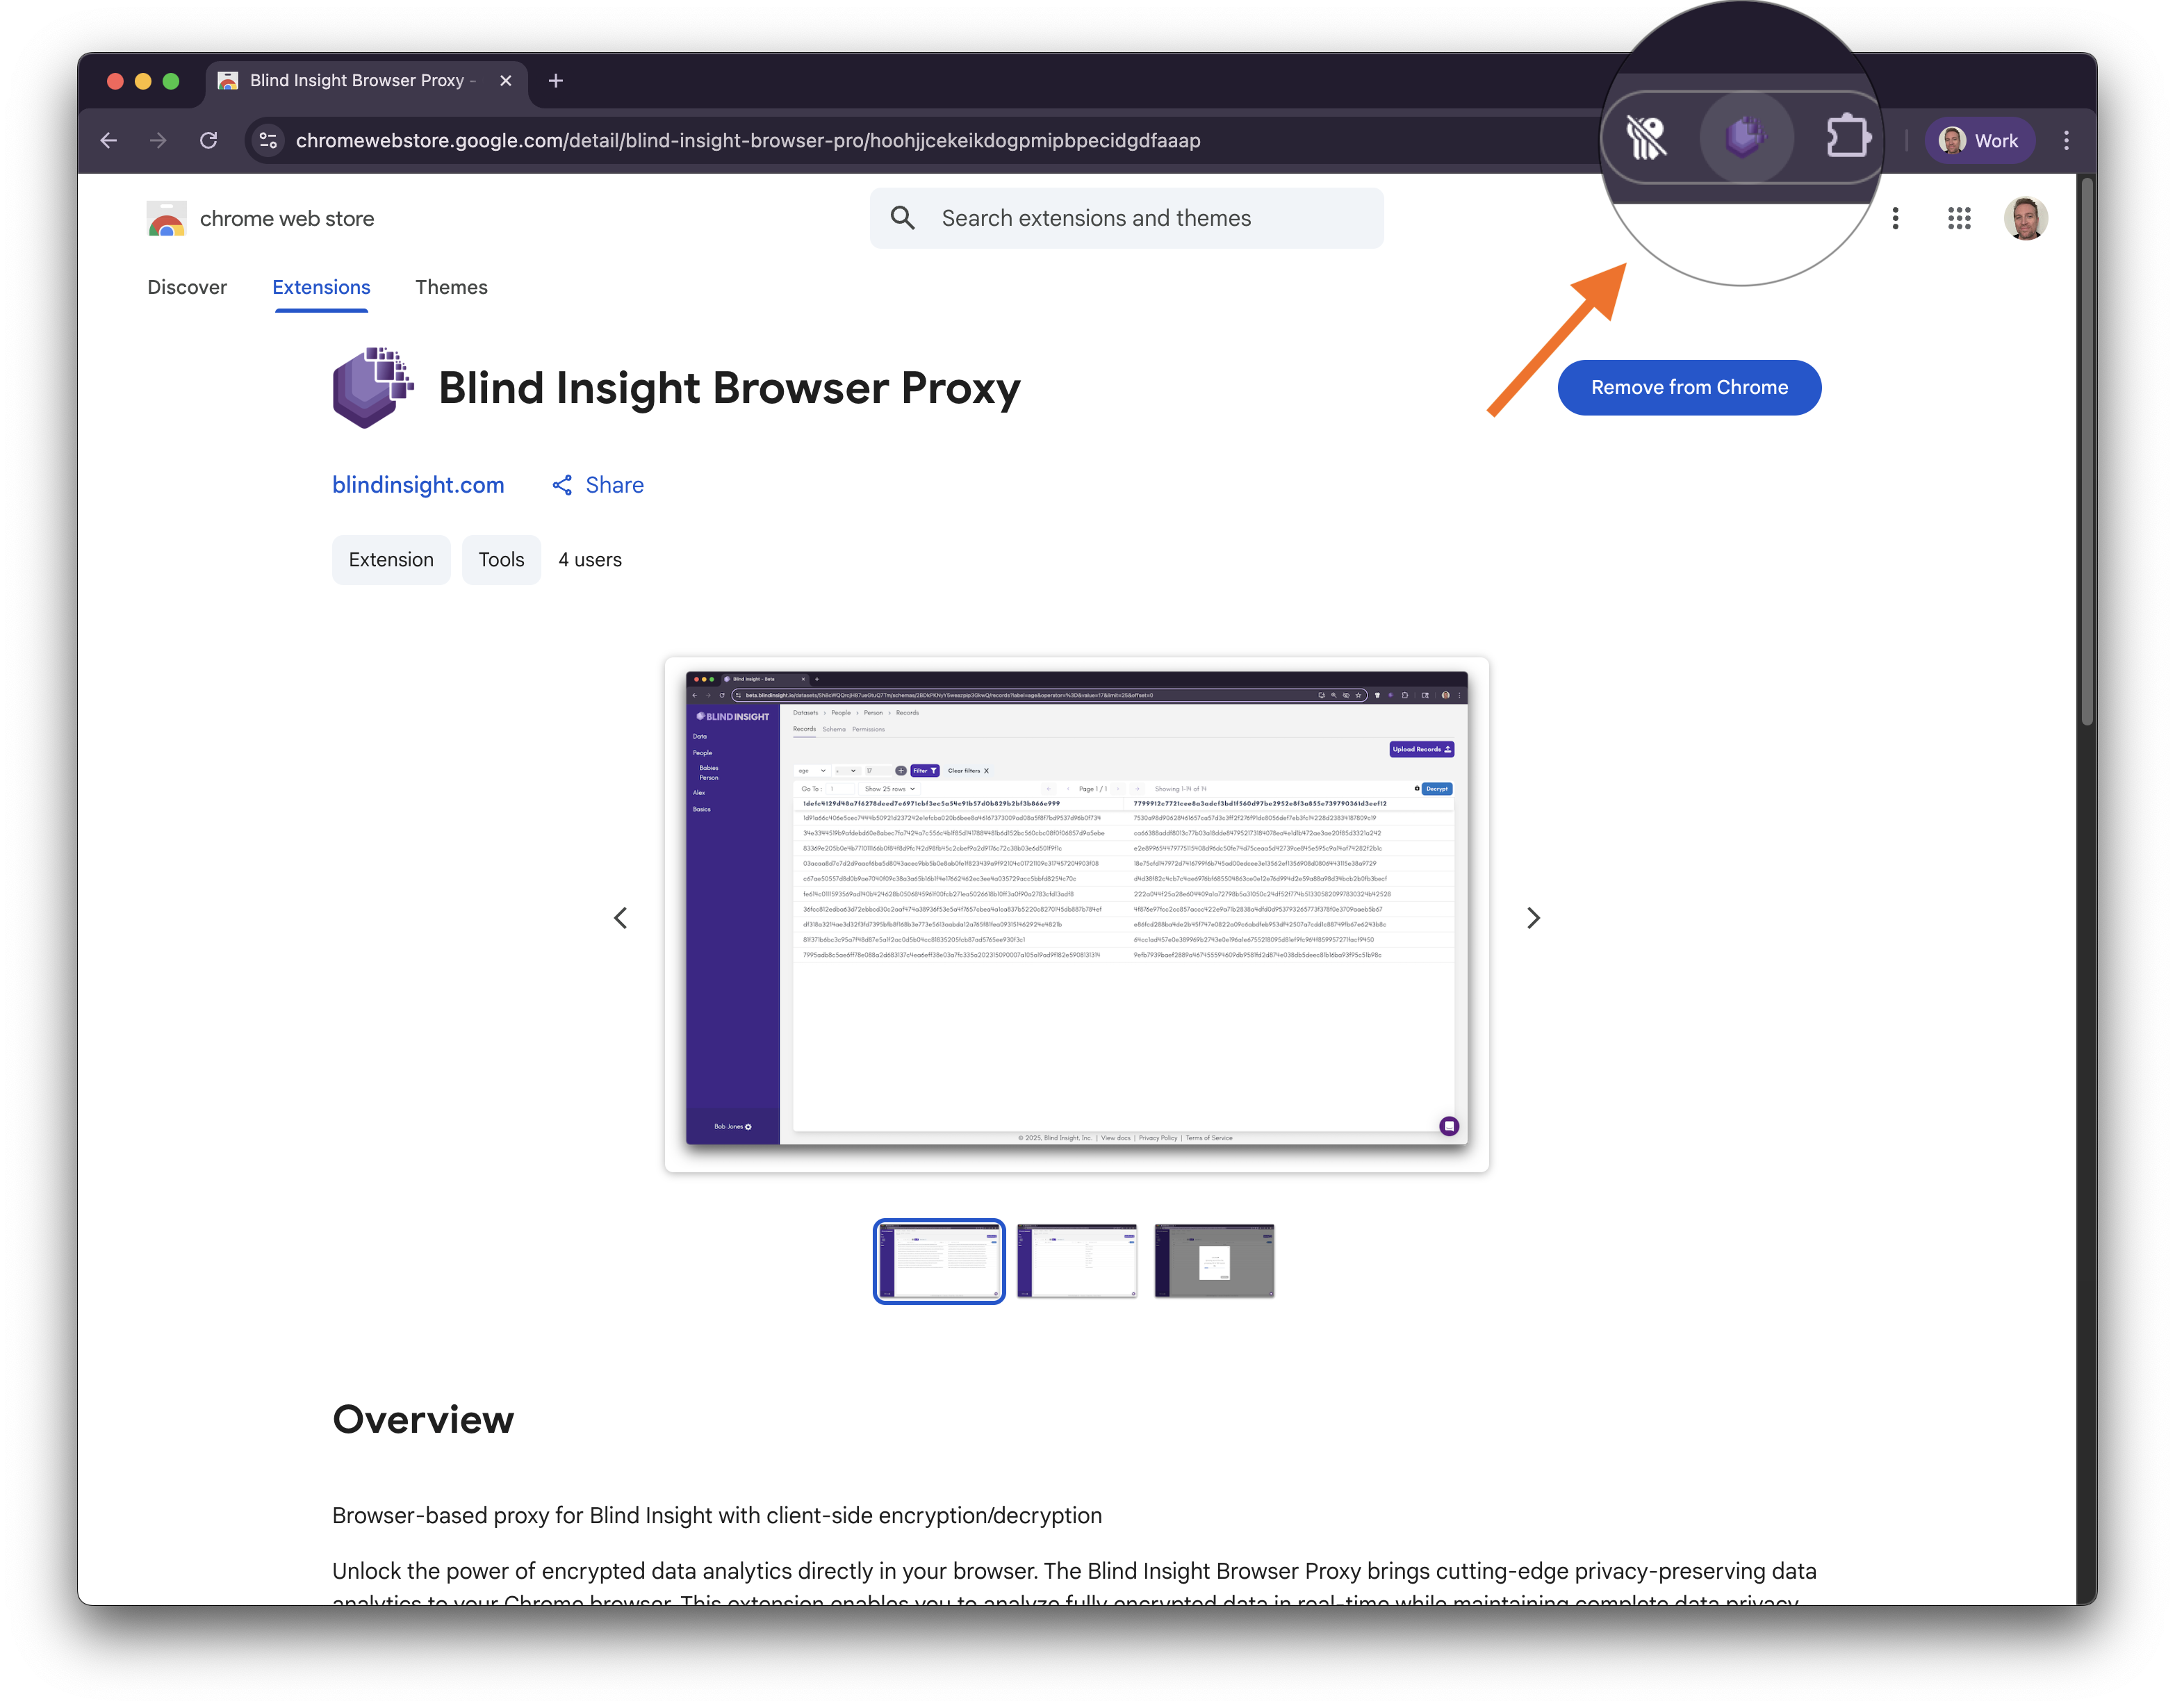
Task: Open a new browser tab
Action: tap(556, 81)
